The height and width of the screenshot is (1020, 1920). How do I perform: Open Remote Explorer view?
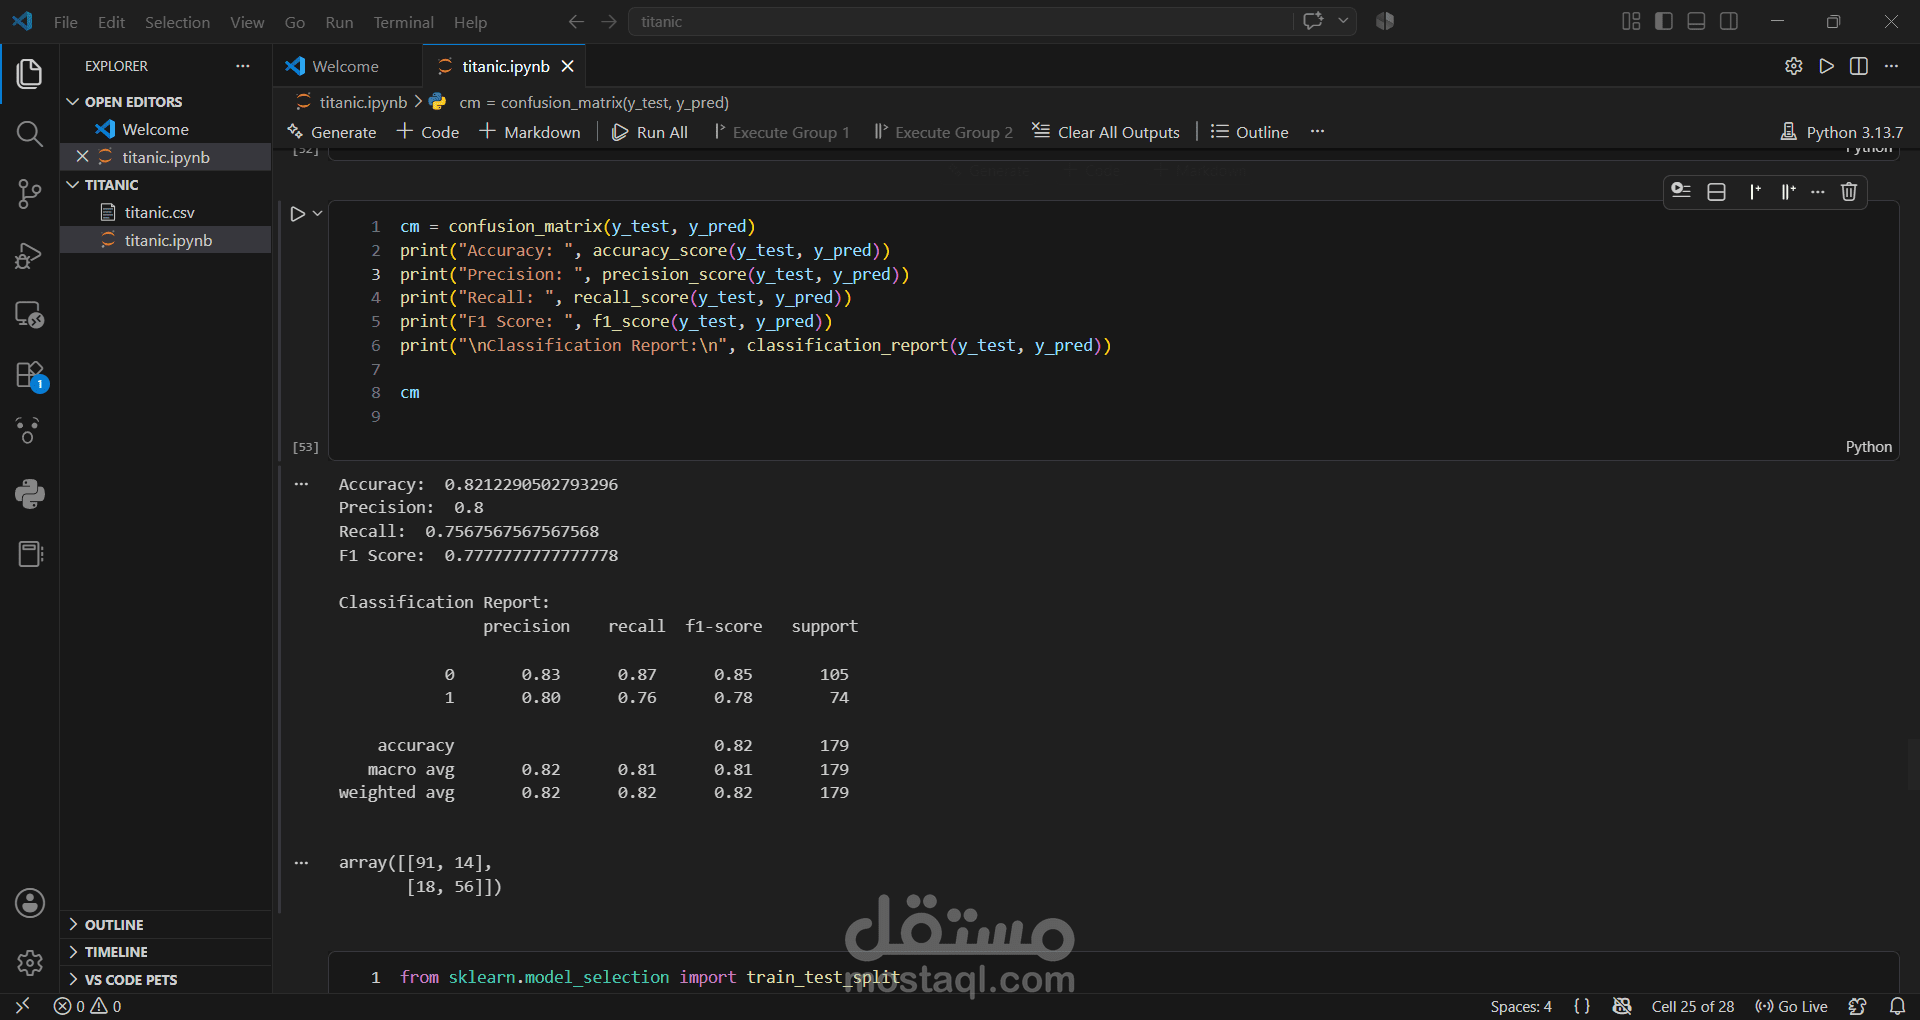29,315
